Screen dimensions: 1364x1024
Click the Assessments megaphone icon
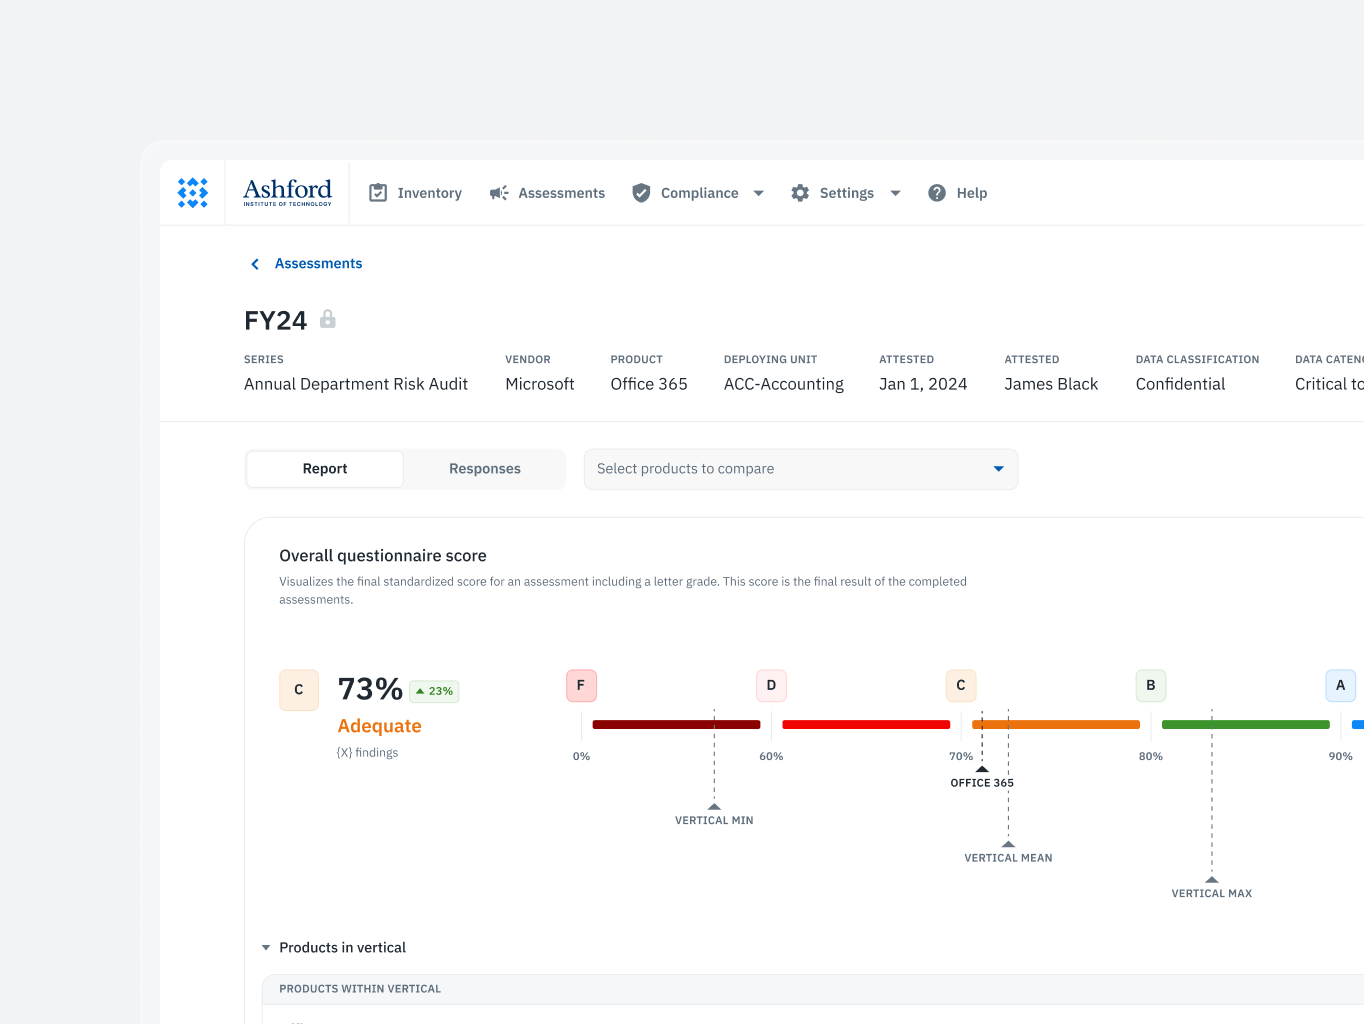[x=499, y=192]
